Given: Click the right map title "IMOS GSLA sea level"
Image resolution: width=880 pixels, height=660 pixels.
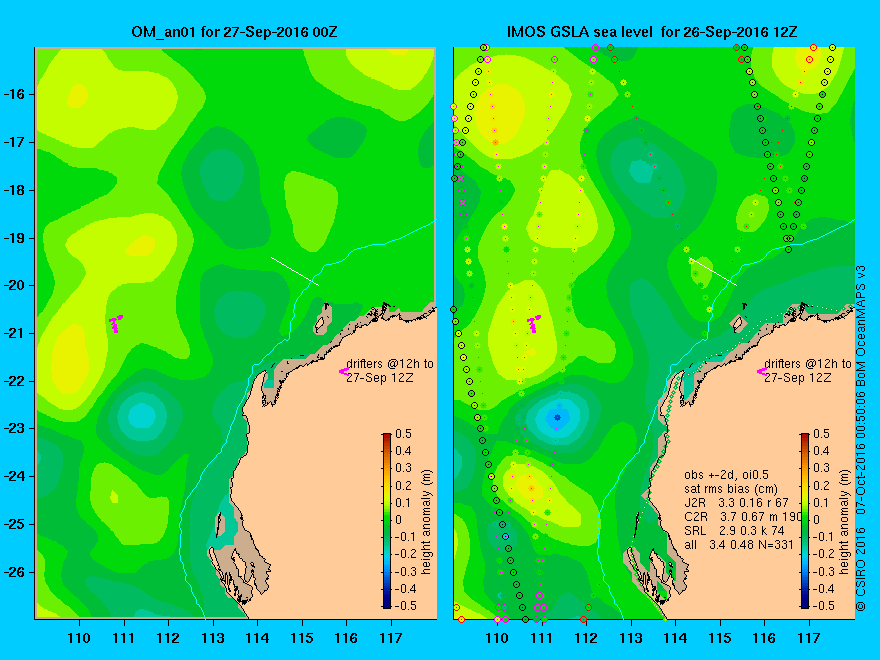Looking at the screenshot, I should (x=581, y=32).
